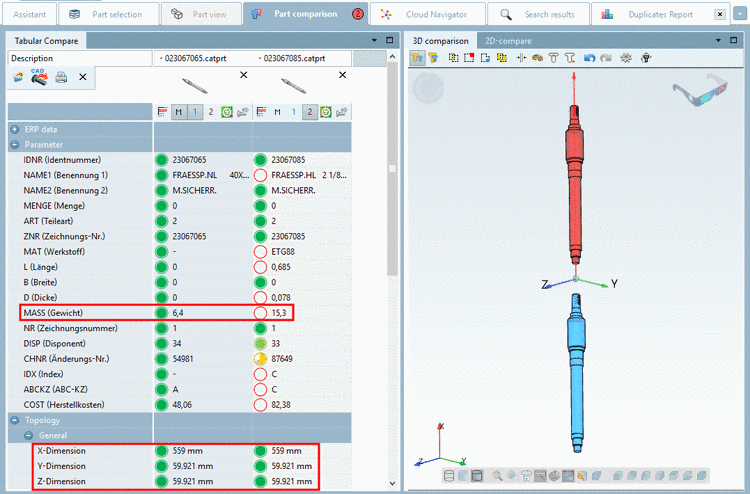Select the 3D comparison tab
750x494 pixels.
[441, 41]
